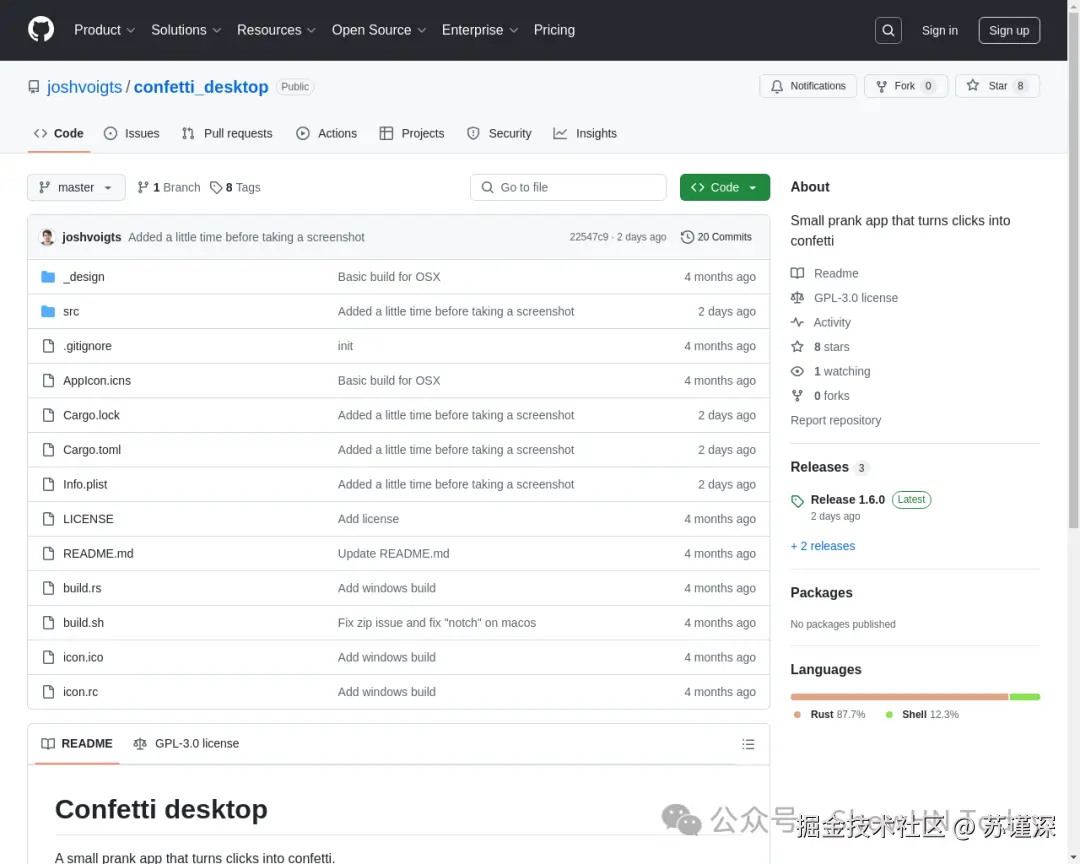The image size is (1080, 864).
Task: Open the src folder icon
Action: 48,311
